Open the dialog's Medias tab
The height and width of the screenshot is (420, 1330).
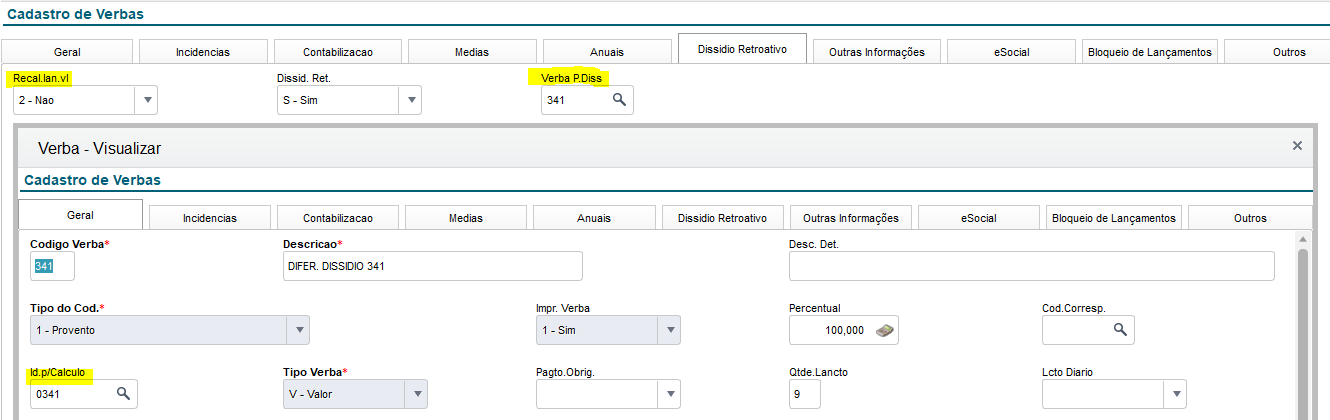tap(466, 218)
